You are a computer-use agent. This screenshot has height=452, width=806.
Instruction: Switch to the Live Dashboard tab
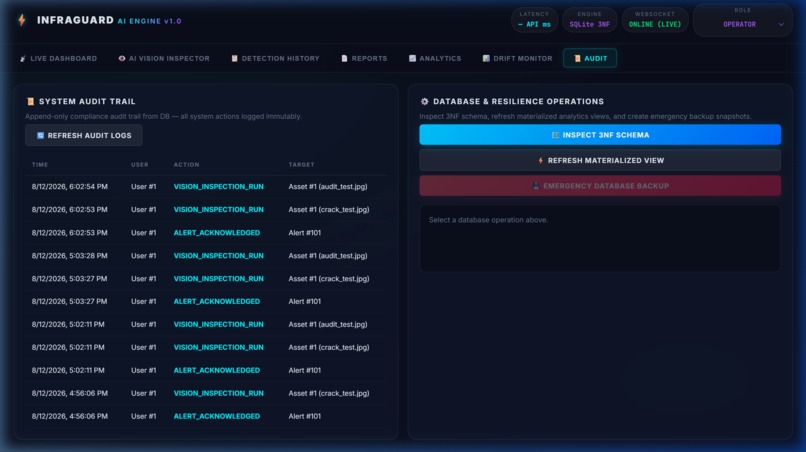59,59
